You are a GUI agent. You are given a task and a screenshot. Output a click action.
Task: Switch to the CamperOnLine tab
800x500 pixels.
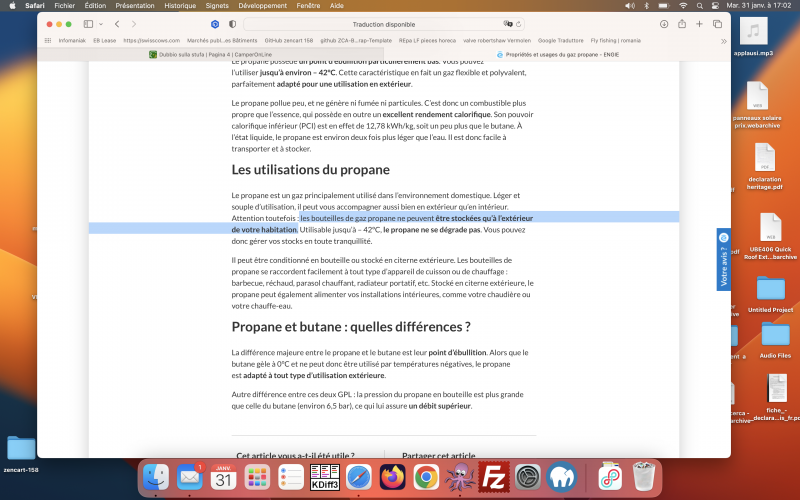coord(210,54)
